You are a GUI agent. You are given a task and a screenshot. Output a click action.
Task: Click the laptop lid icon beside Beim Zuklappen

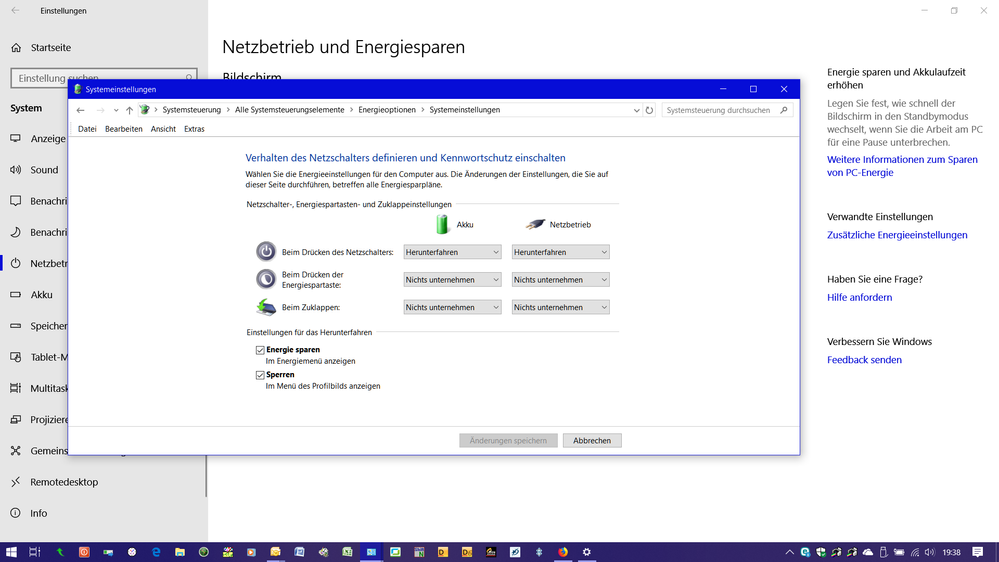266,307
